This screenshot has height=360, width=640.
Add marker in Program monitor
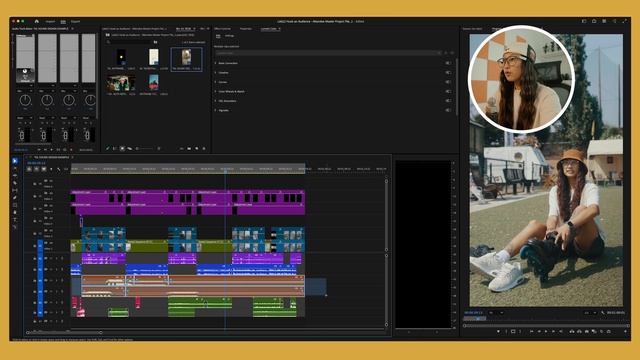(498, 331)
